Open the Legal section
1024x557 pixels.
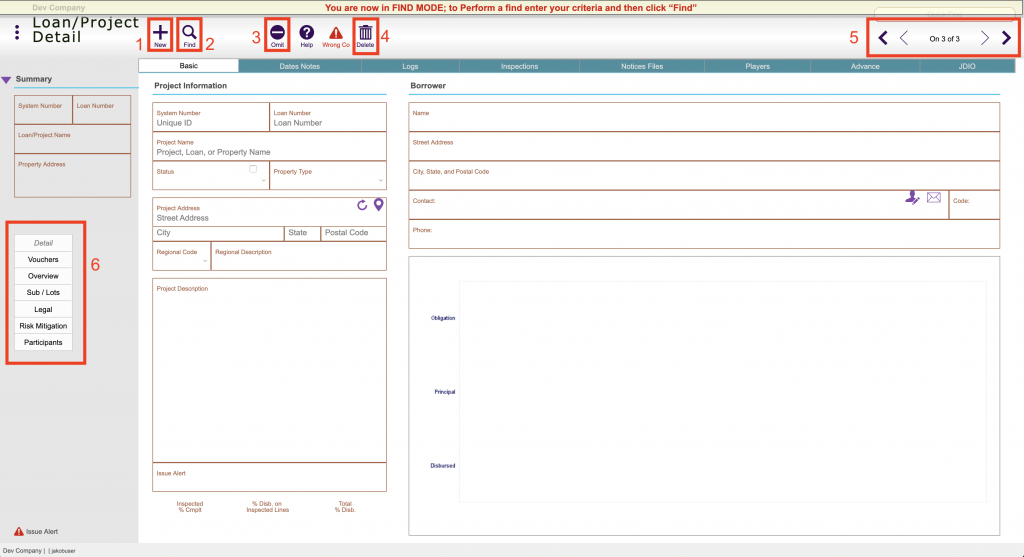(x=43, y=310)
